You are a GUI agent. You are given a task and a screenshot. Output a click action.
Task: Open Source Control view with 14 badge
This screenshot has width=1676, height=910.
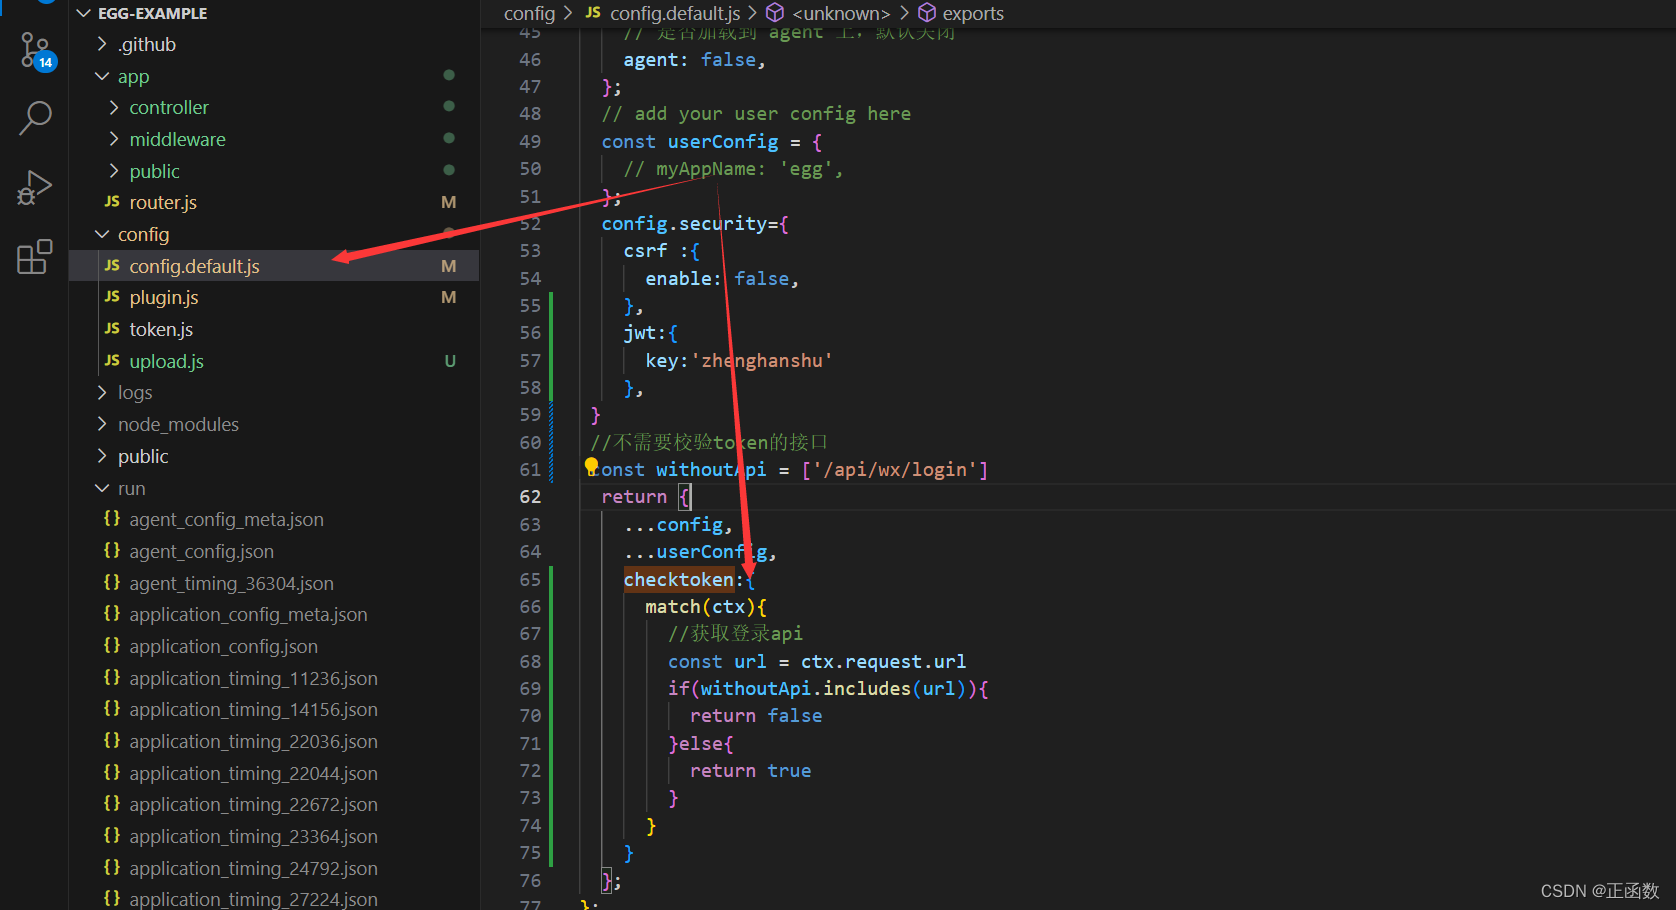coord(36,50)
